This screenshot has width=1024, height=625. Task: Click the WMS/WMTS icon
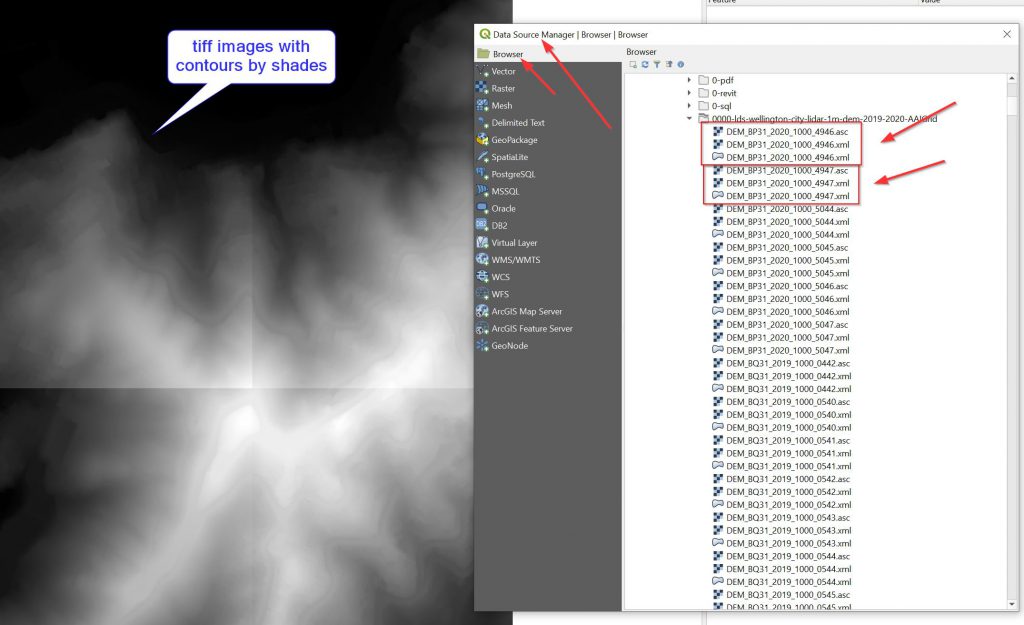[x=483, y=260]
